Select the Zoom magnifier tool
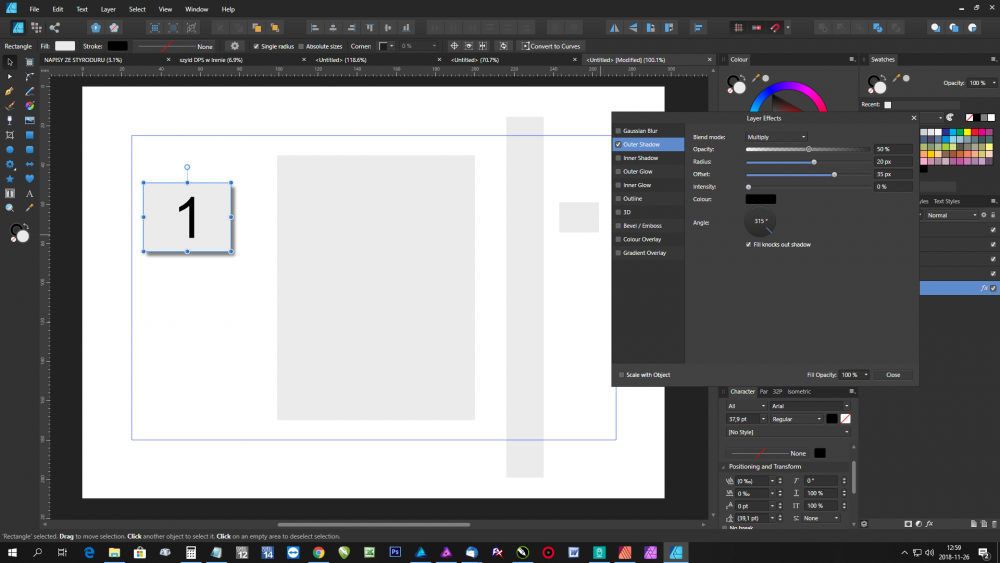Screen dimensions: 1000x563 (10, 208)
